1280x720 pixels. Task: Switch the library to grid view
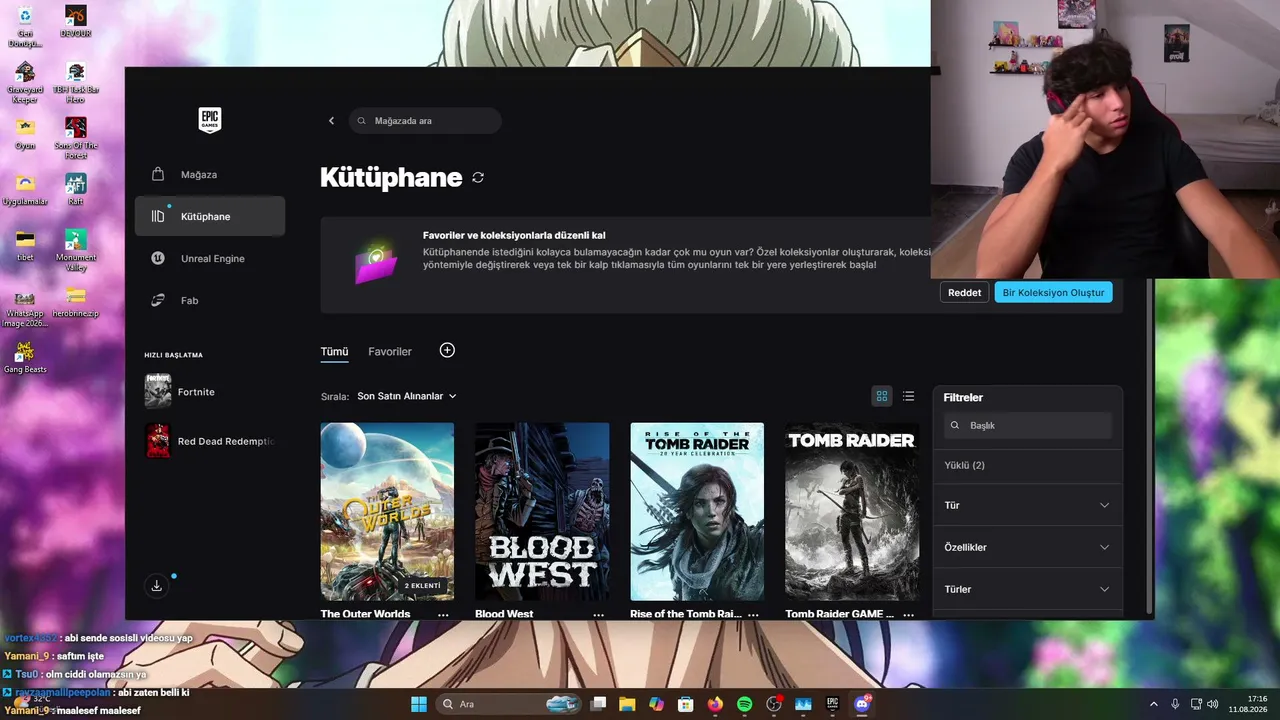coord(882,396)
